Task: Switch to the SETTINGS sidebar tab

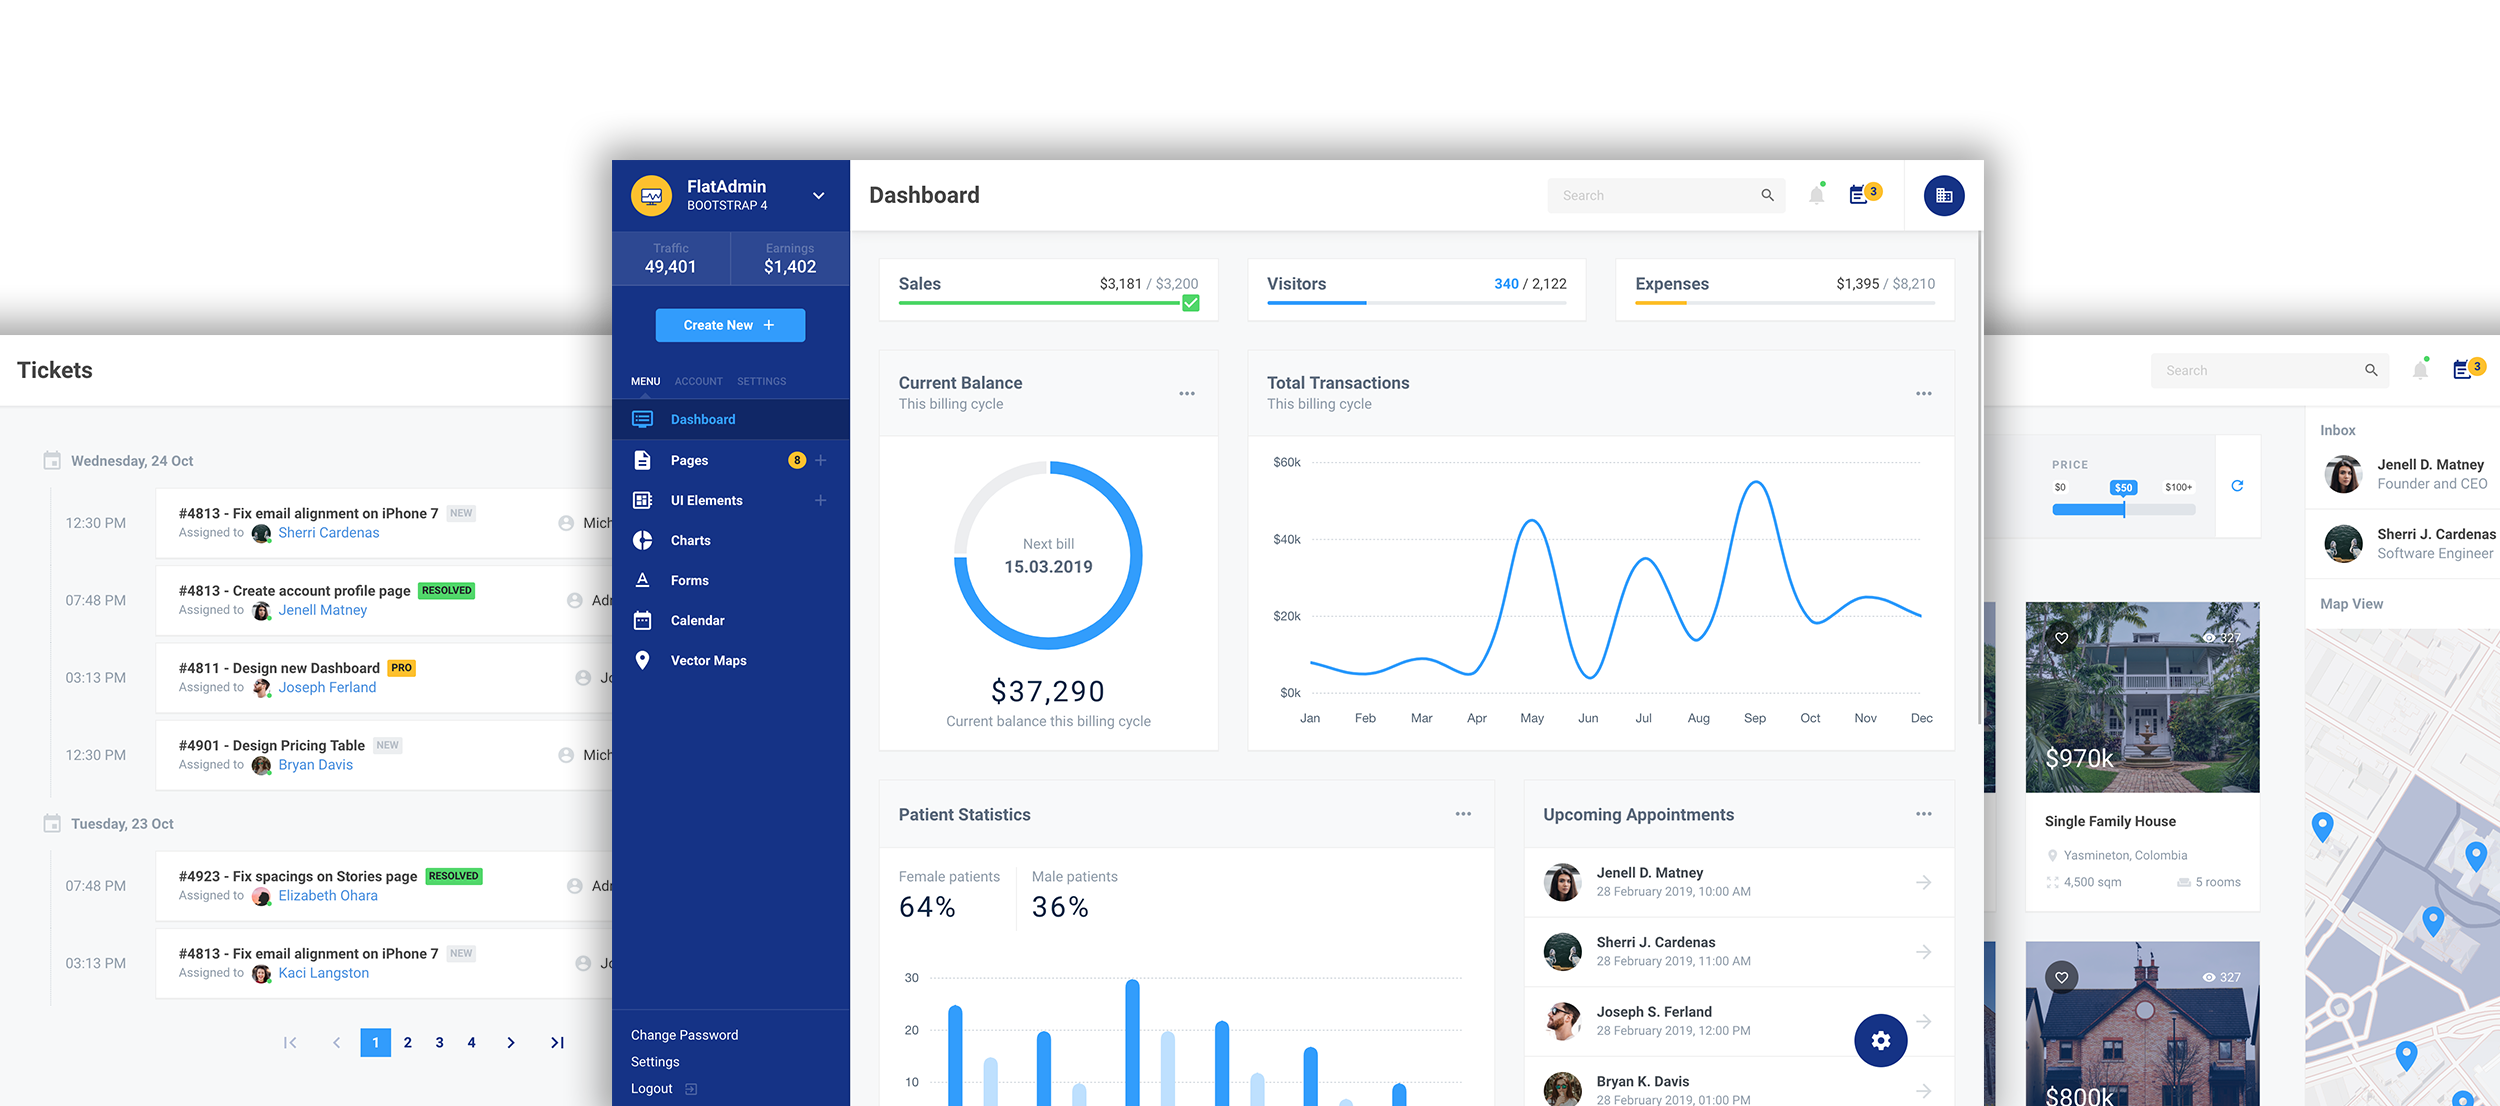Action: (761, 381)
